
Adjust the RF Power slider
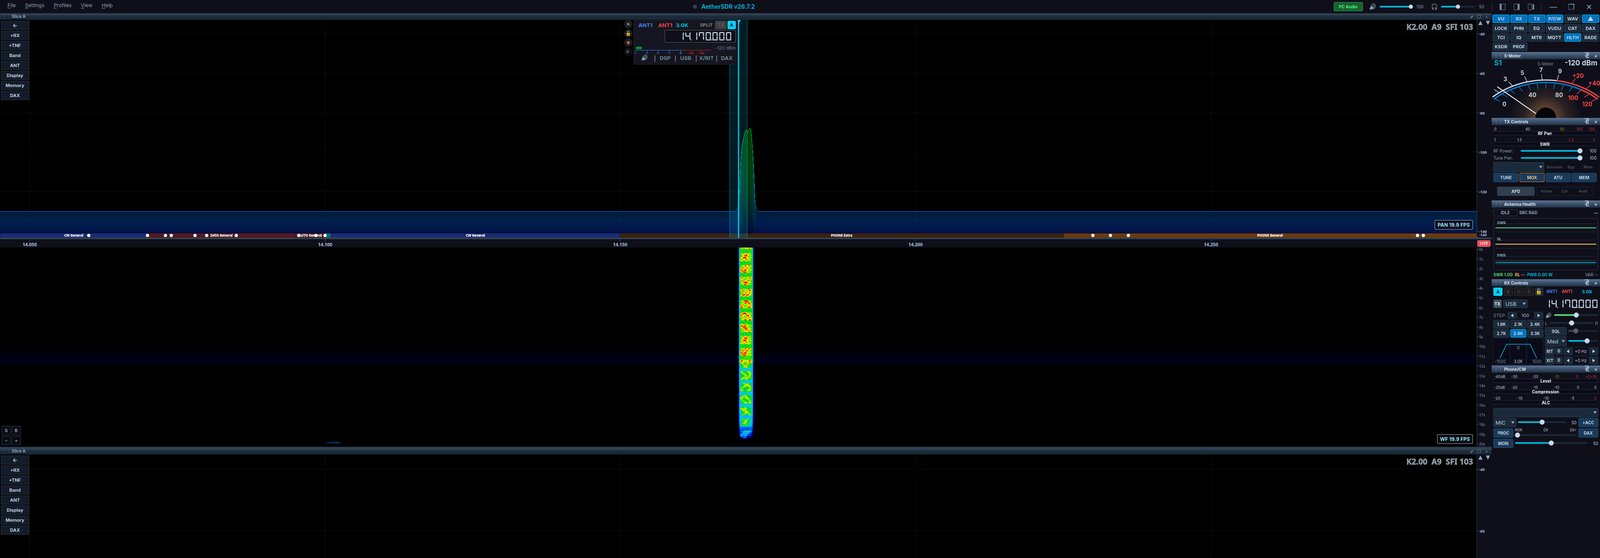pyautogui.click(x=1550, y=151)
